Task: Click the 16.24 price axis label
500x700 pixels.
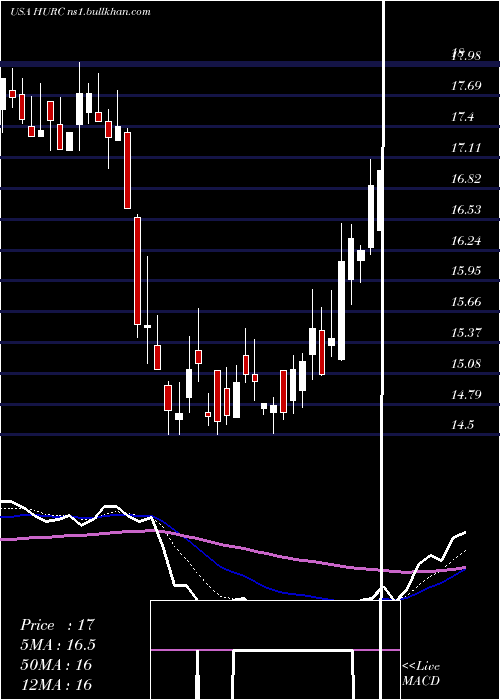Action: pos(466,241)
